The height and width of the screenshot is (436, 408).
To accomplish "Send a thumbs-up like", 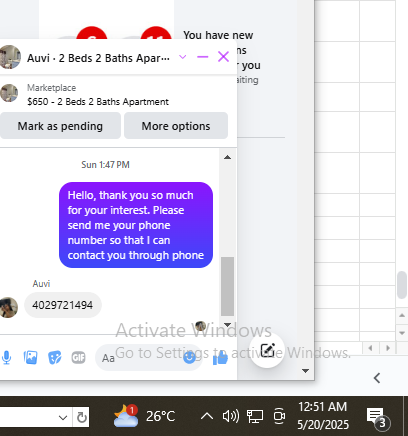I will (x=220, y=358).
